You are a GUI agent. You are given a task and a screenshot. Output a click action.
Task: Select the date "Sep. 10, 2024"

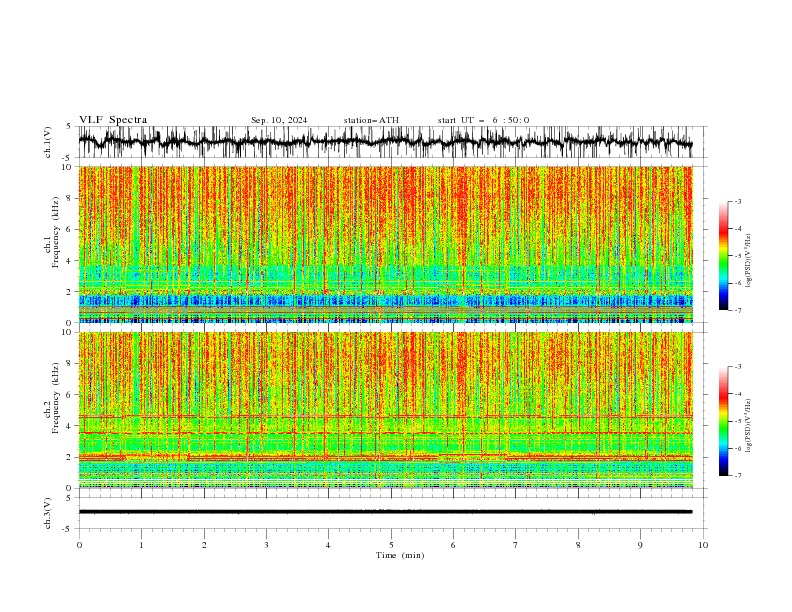(x=279, y=120)
